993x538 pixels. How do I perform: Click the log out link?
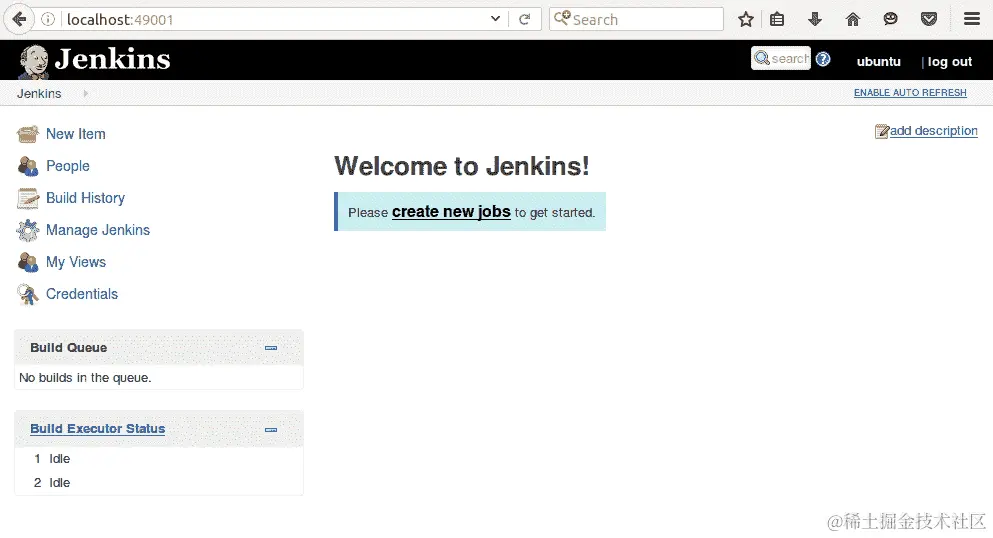pyautogui.click(x=949, y=61)
